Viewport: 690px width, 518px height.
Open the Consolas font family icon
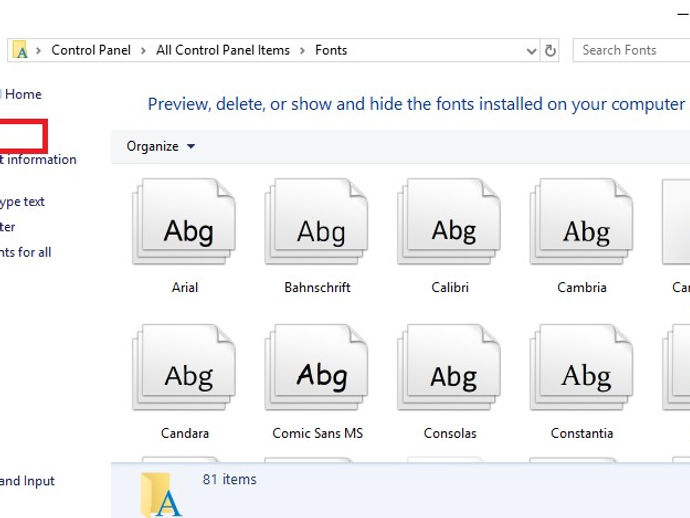click(449, 367)
